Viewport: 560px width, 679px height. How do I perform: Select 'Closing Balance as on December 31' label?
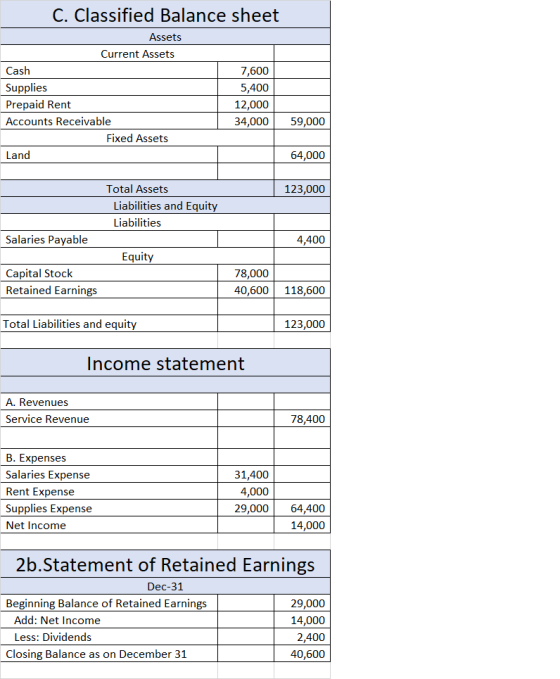pos(109,654)
